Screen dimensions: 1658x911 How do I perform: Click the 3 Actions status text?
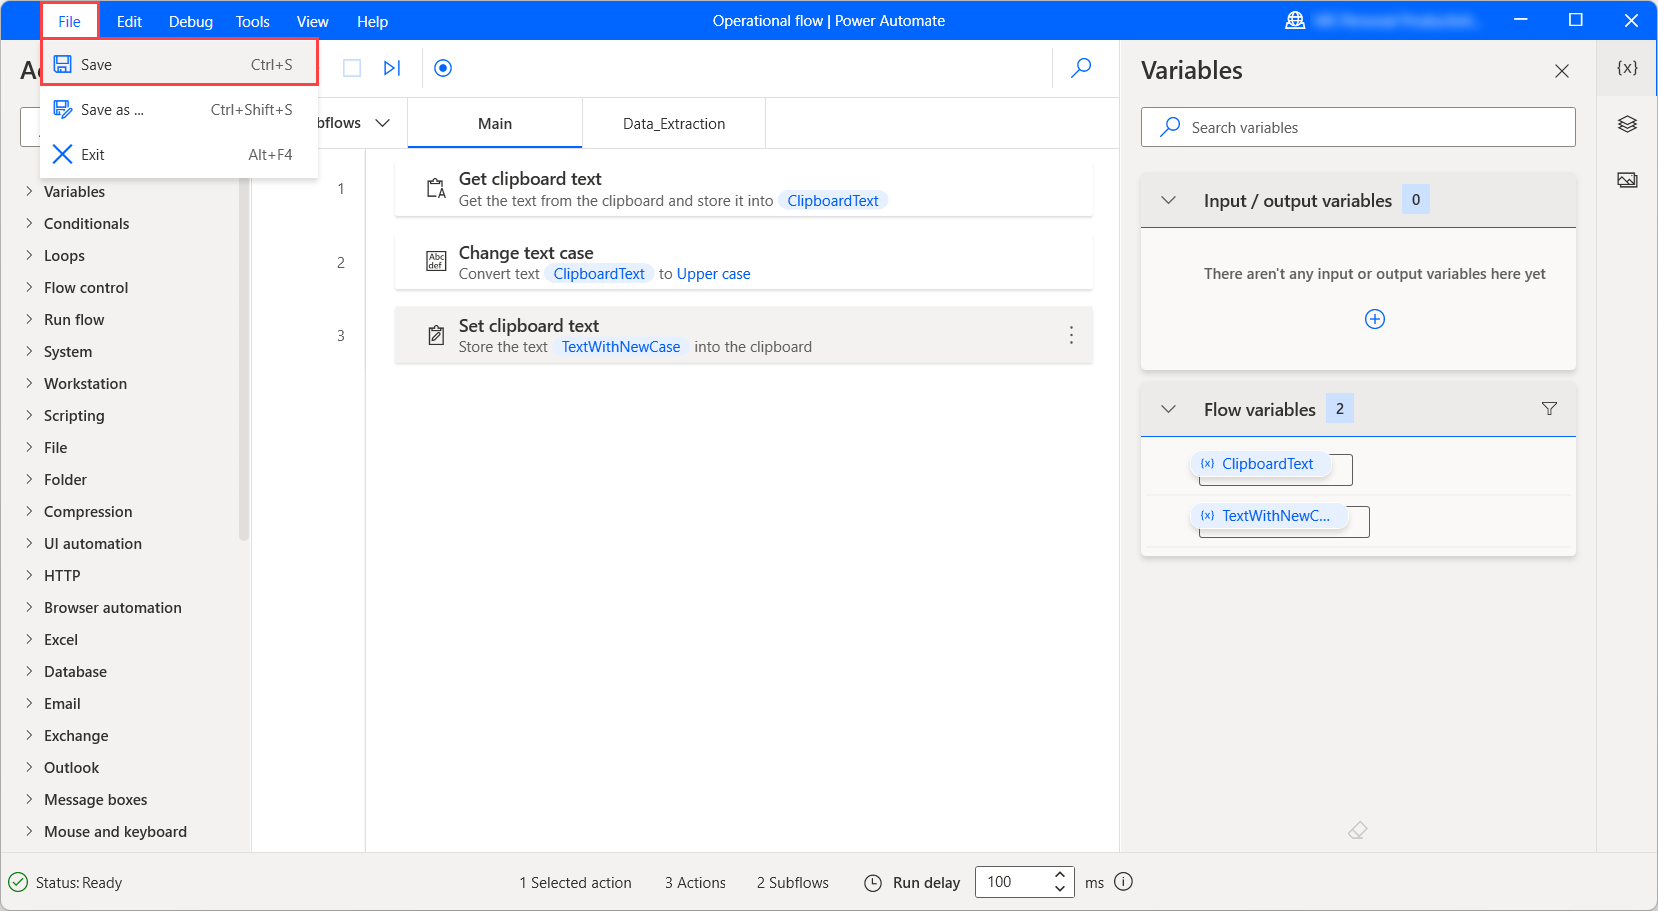[695, 883]
